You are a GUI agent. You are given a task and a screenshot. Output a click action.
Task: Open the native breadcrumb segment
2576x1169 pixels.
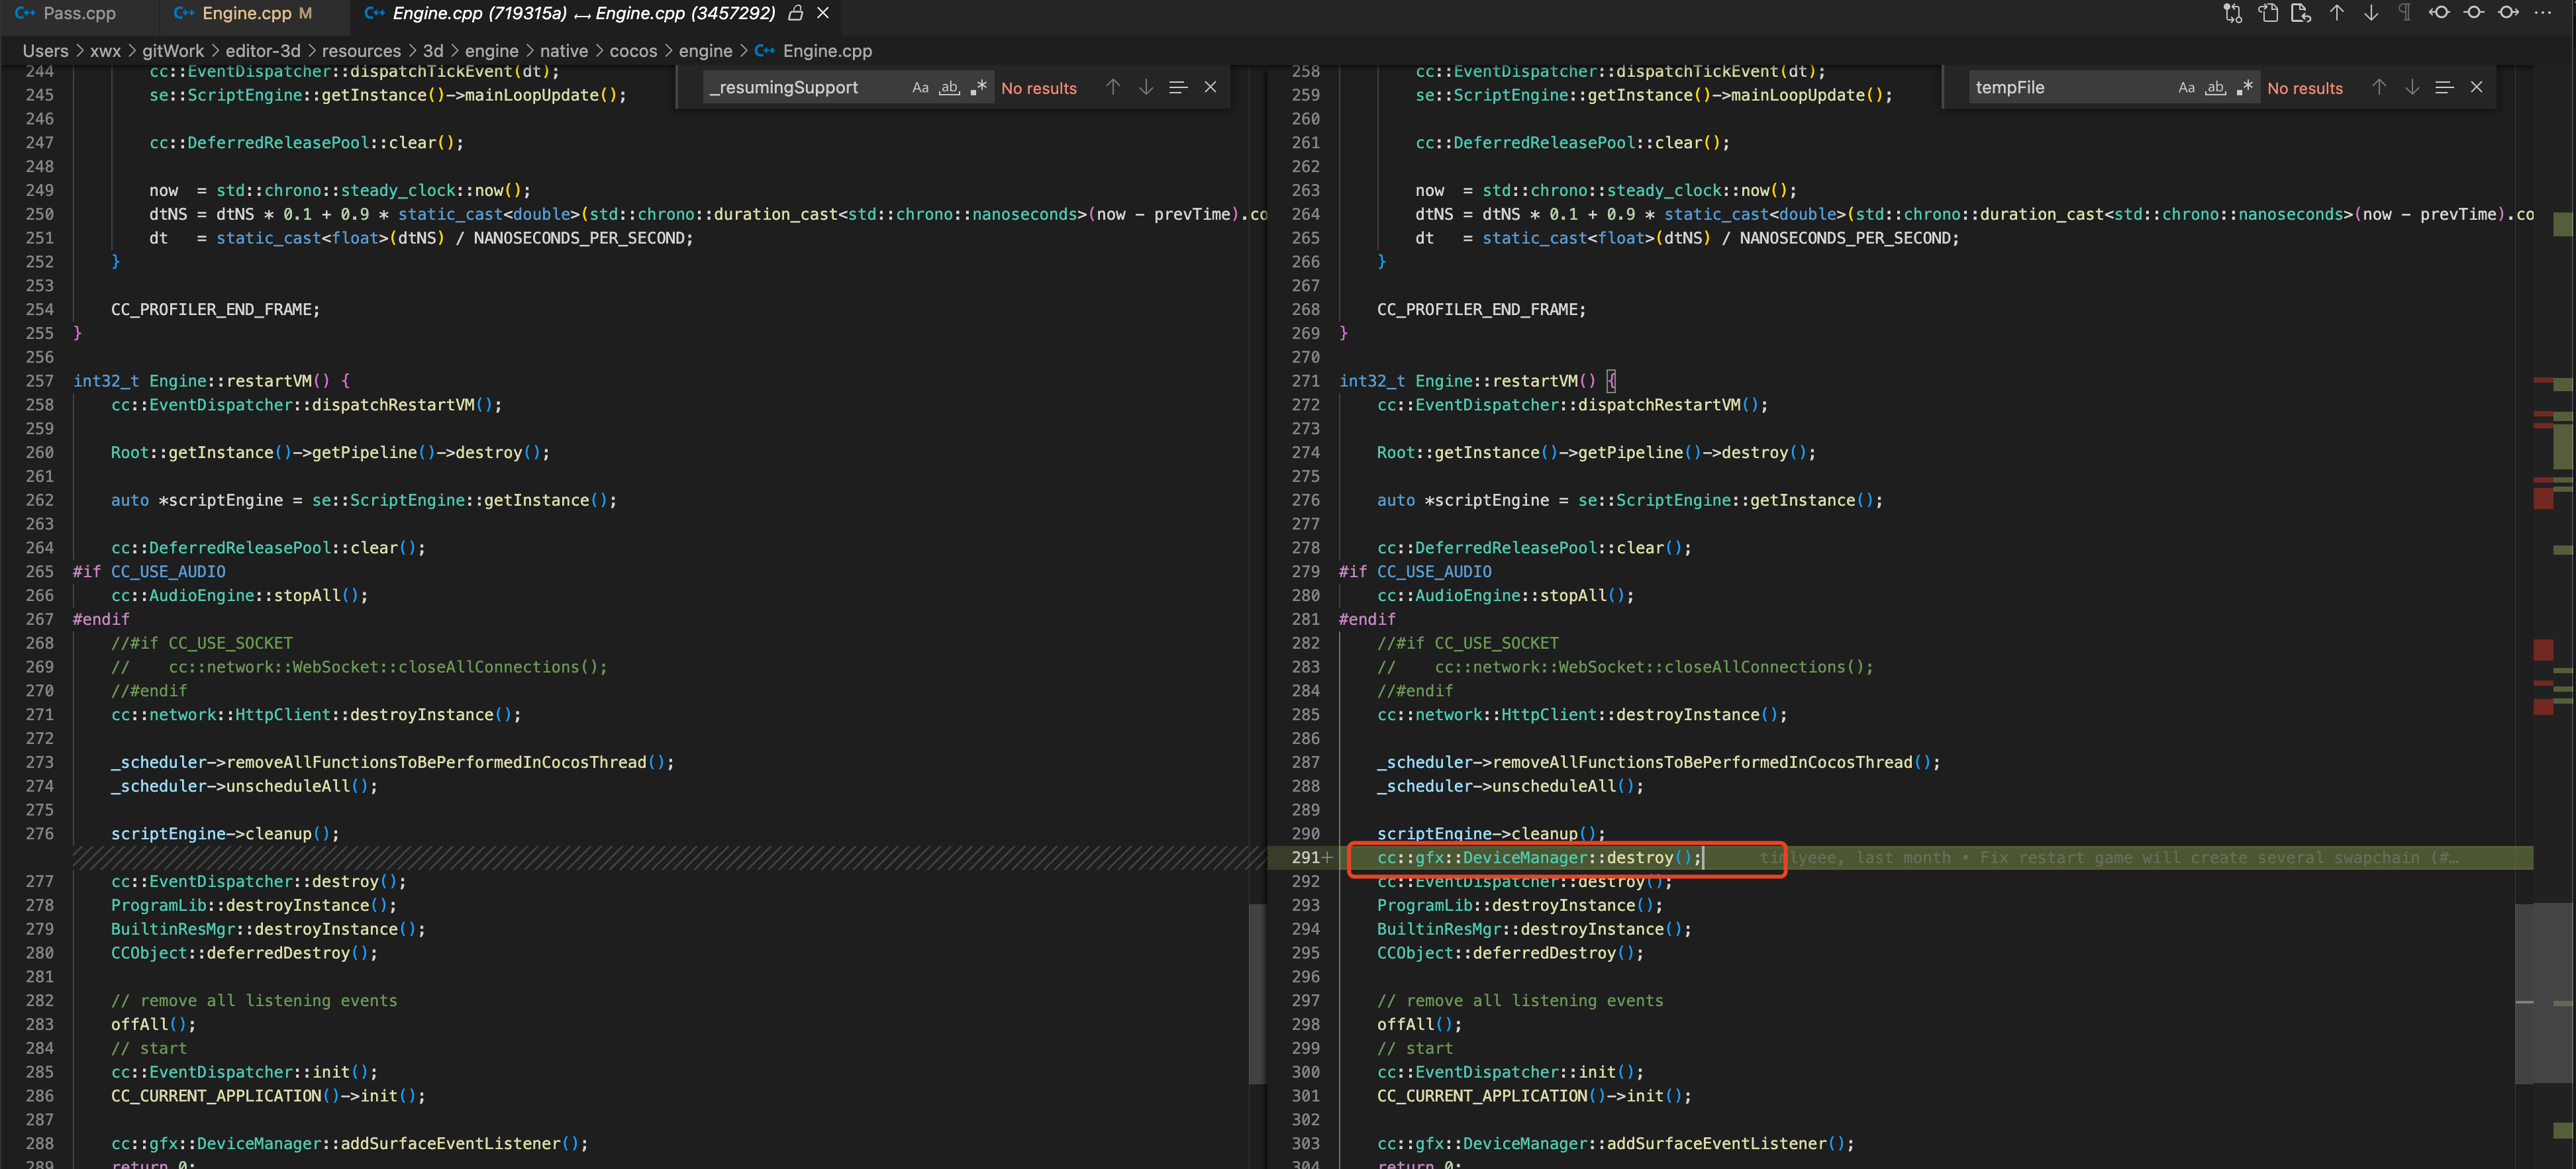tap(564, 51)
